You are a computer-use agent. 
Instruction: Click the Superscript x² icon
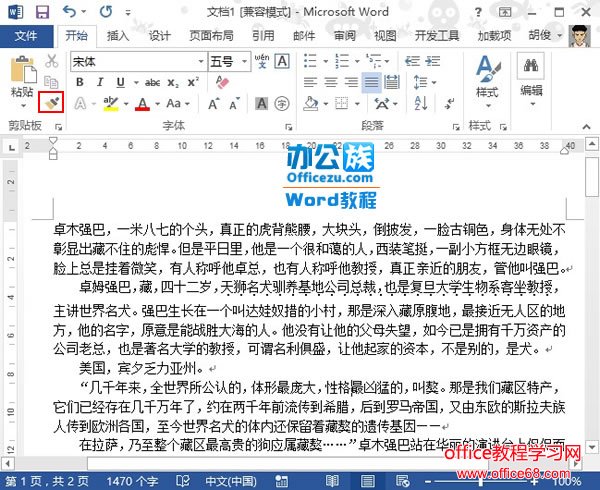coord(193,82)
